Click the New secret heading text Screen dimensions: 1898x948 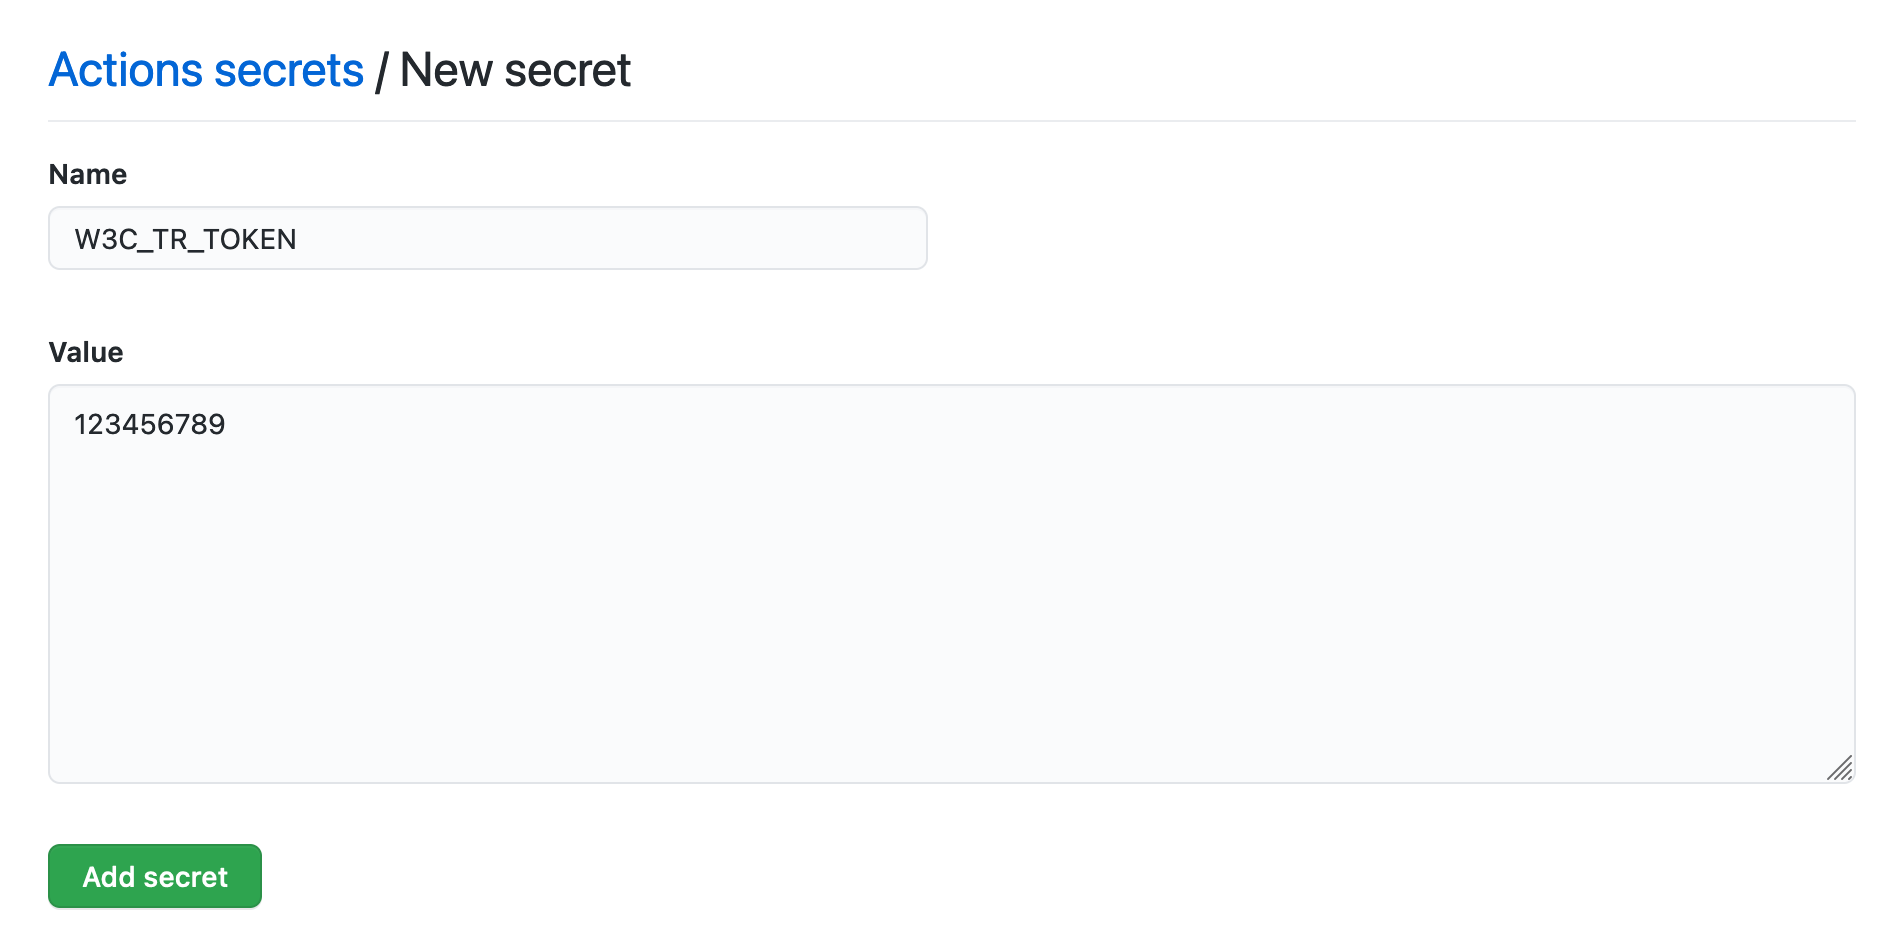click(x=515, y=71)
